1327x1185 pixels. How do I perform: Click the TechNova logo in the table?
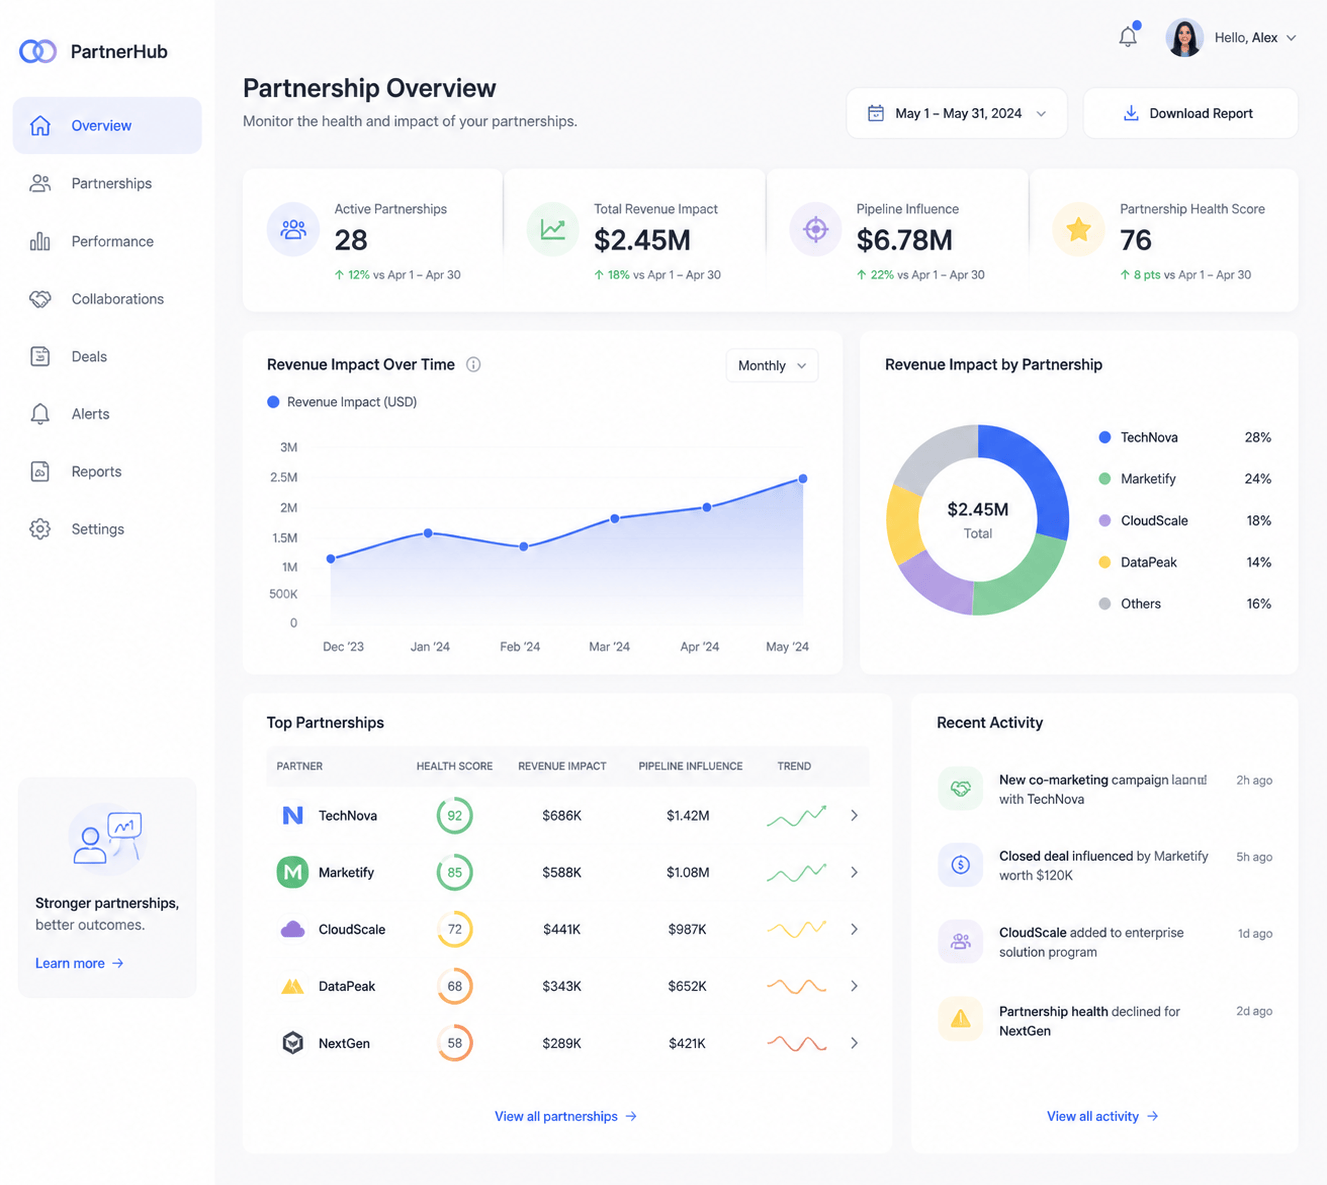[293, 816]
